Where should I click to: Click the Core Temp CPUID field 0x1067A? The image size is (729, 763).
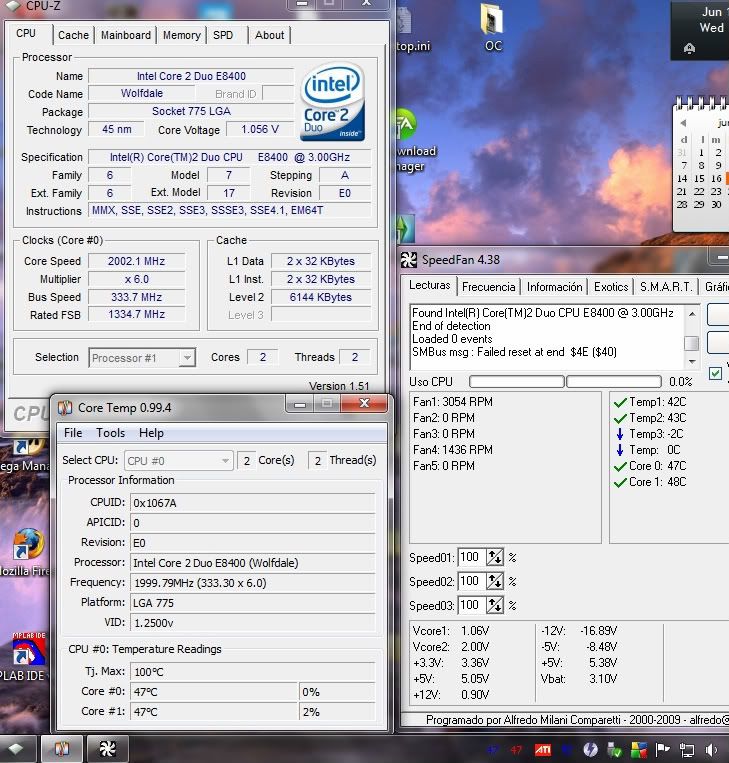click(253, 503)
